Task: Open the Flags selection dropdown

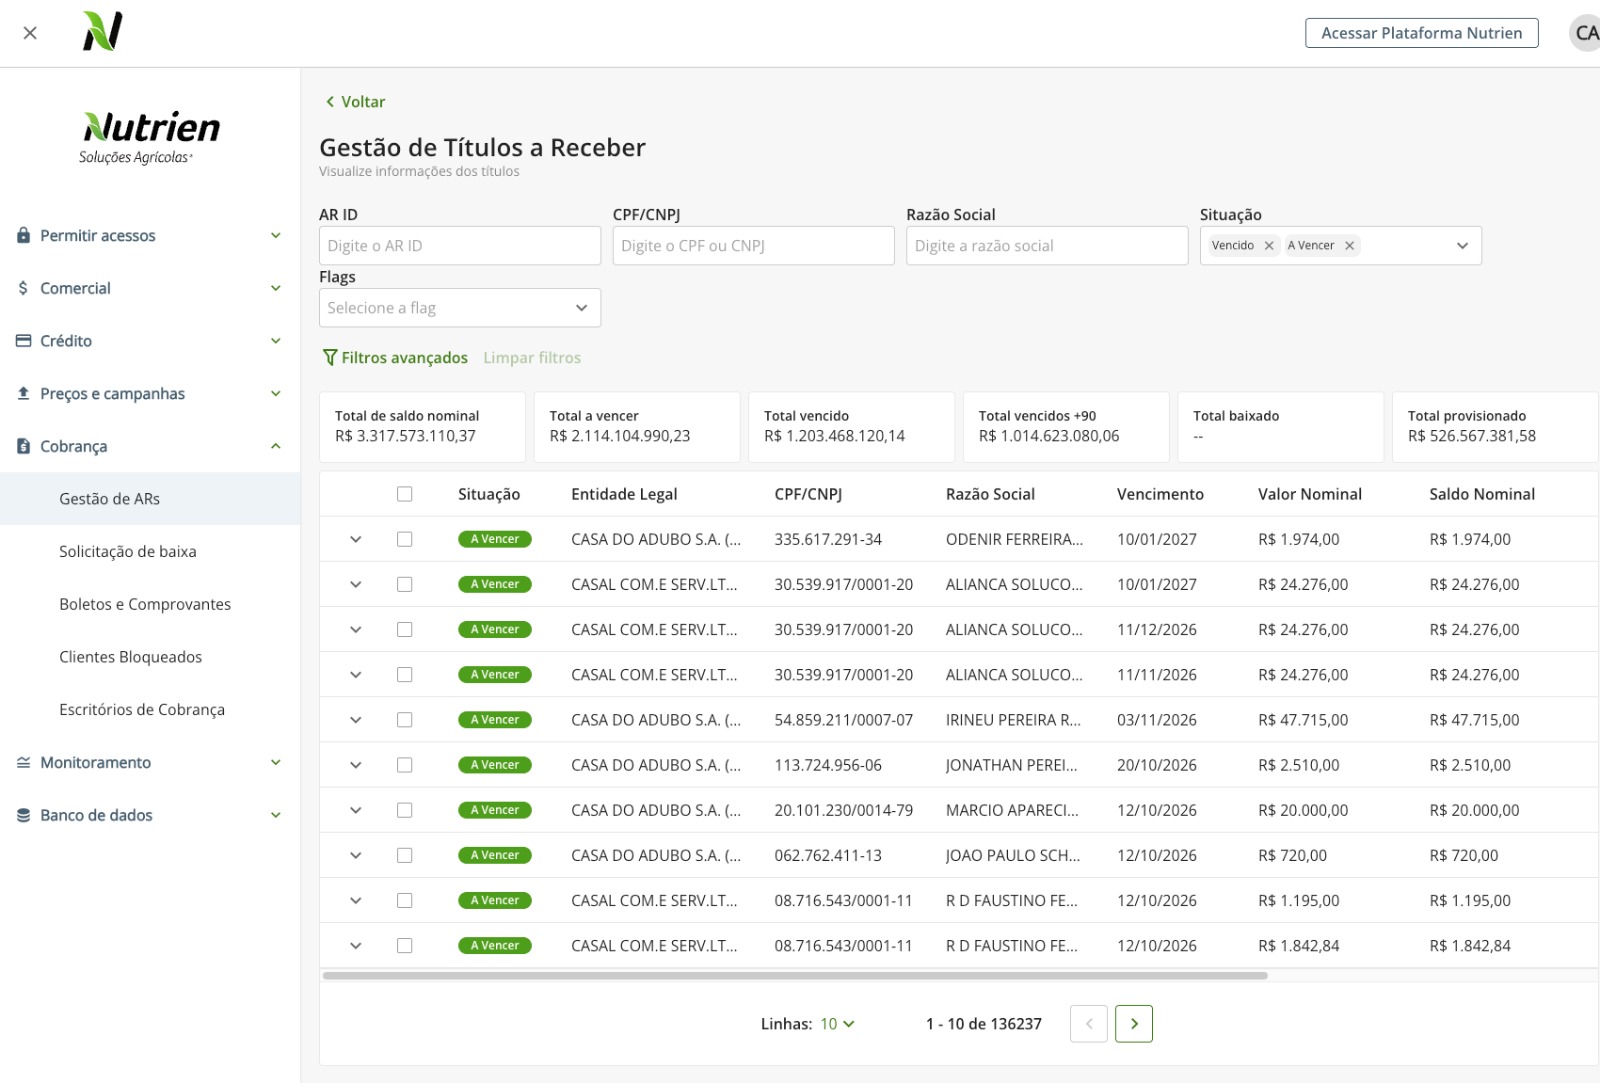Action: pos(460,307)
